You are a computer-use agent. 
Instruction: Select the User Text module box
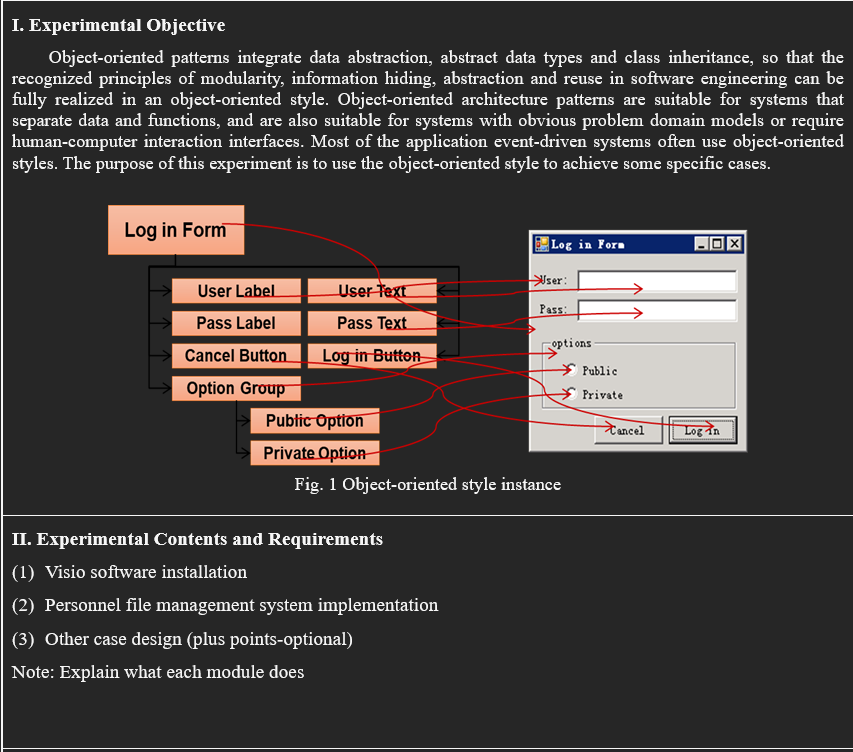(372, 290)
